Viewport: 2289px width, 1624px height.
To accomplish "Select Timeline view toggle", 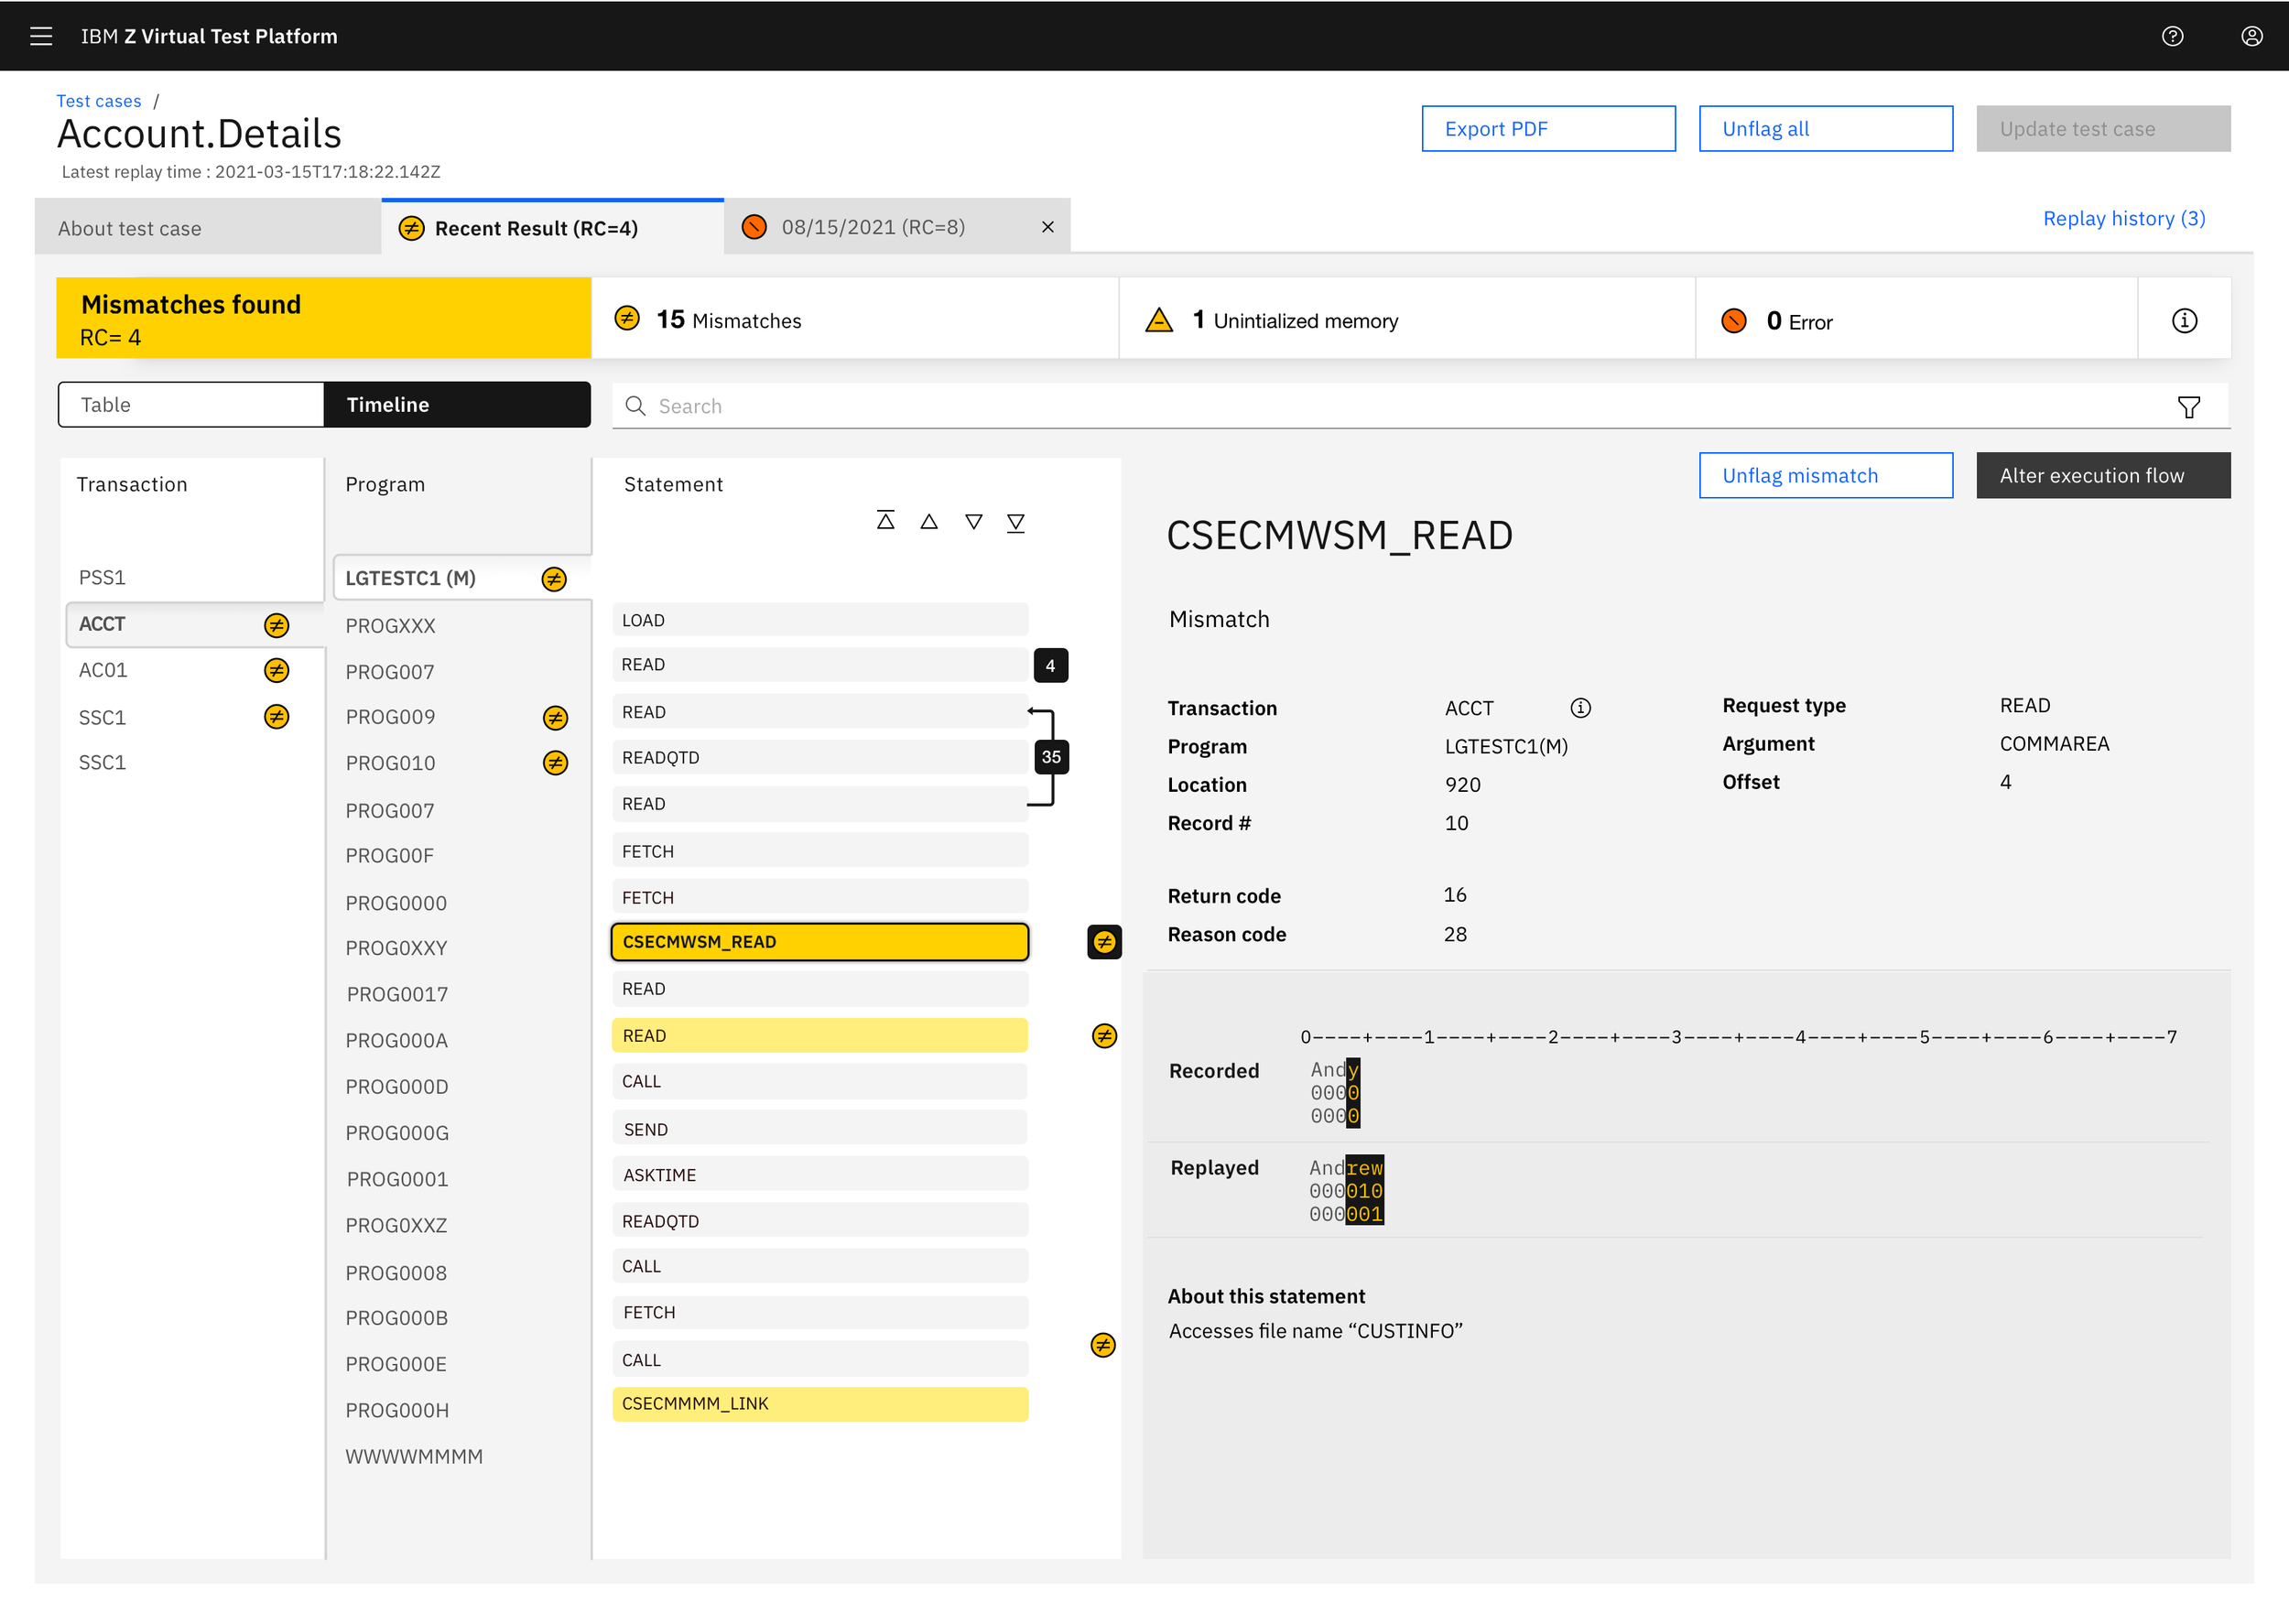I will pyautogui.click(x=457, y=405).
